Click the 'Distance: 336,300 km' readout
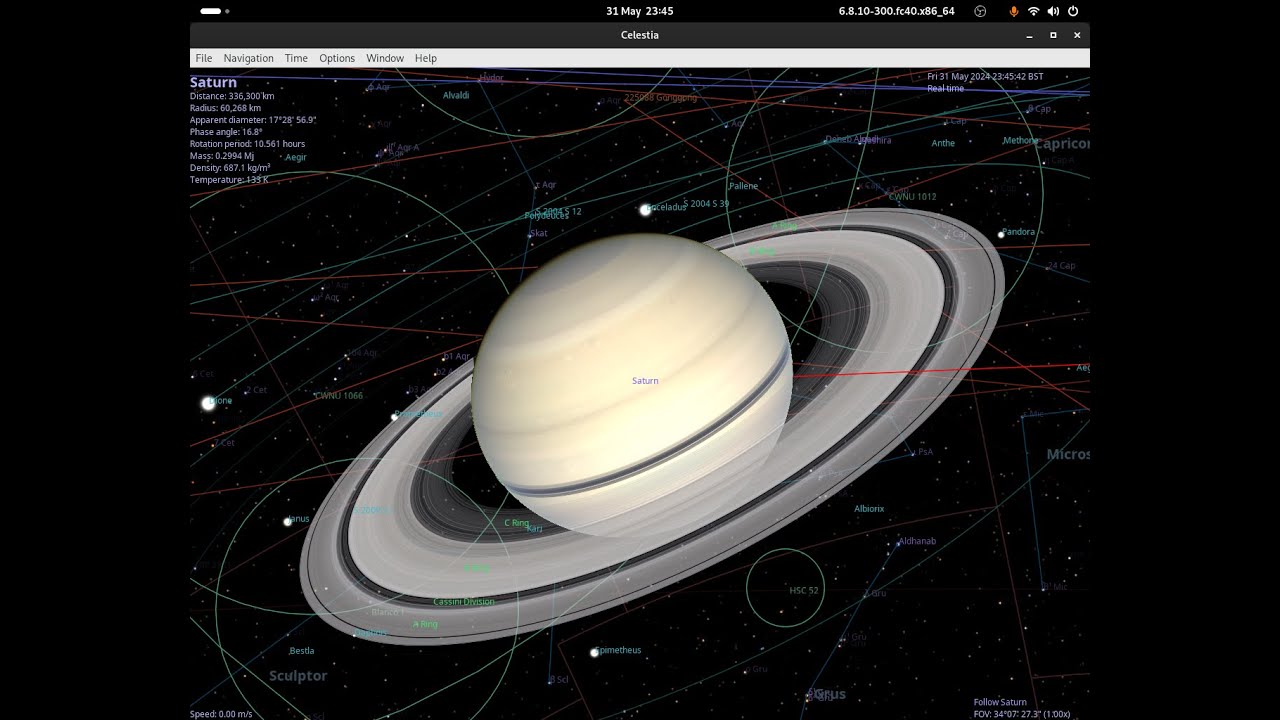This screenshot has height=720, width=1280. pyautogui.click(x=232, y=96)
